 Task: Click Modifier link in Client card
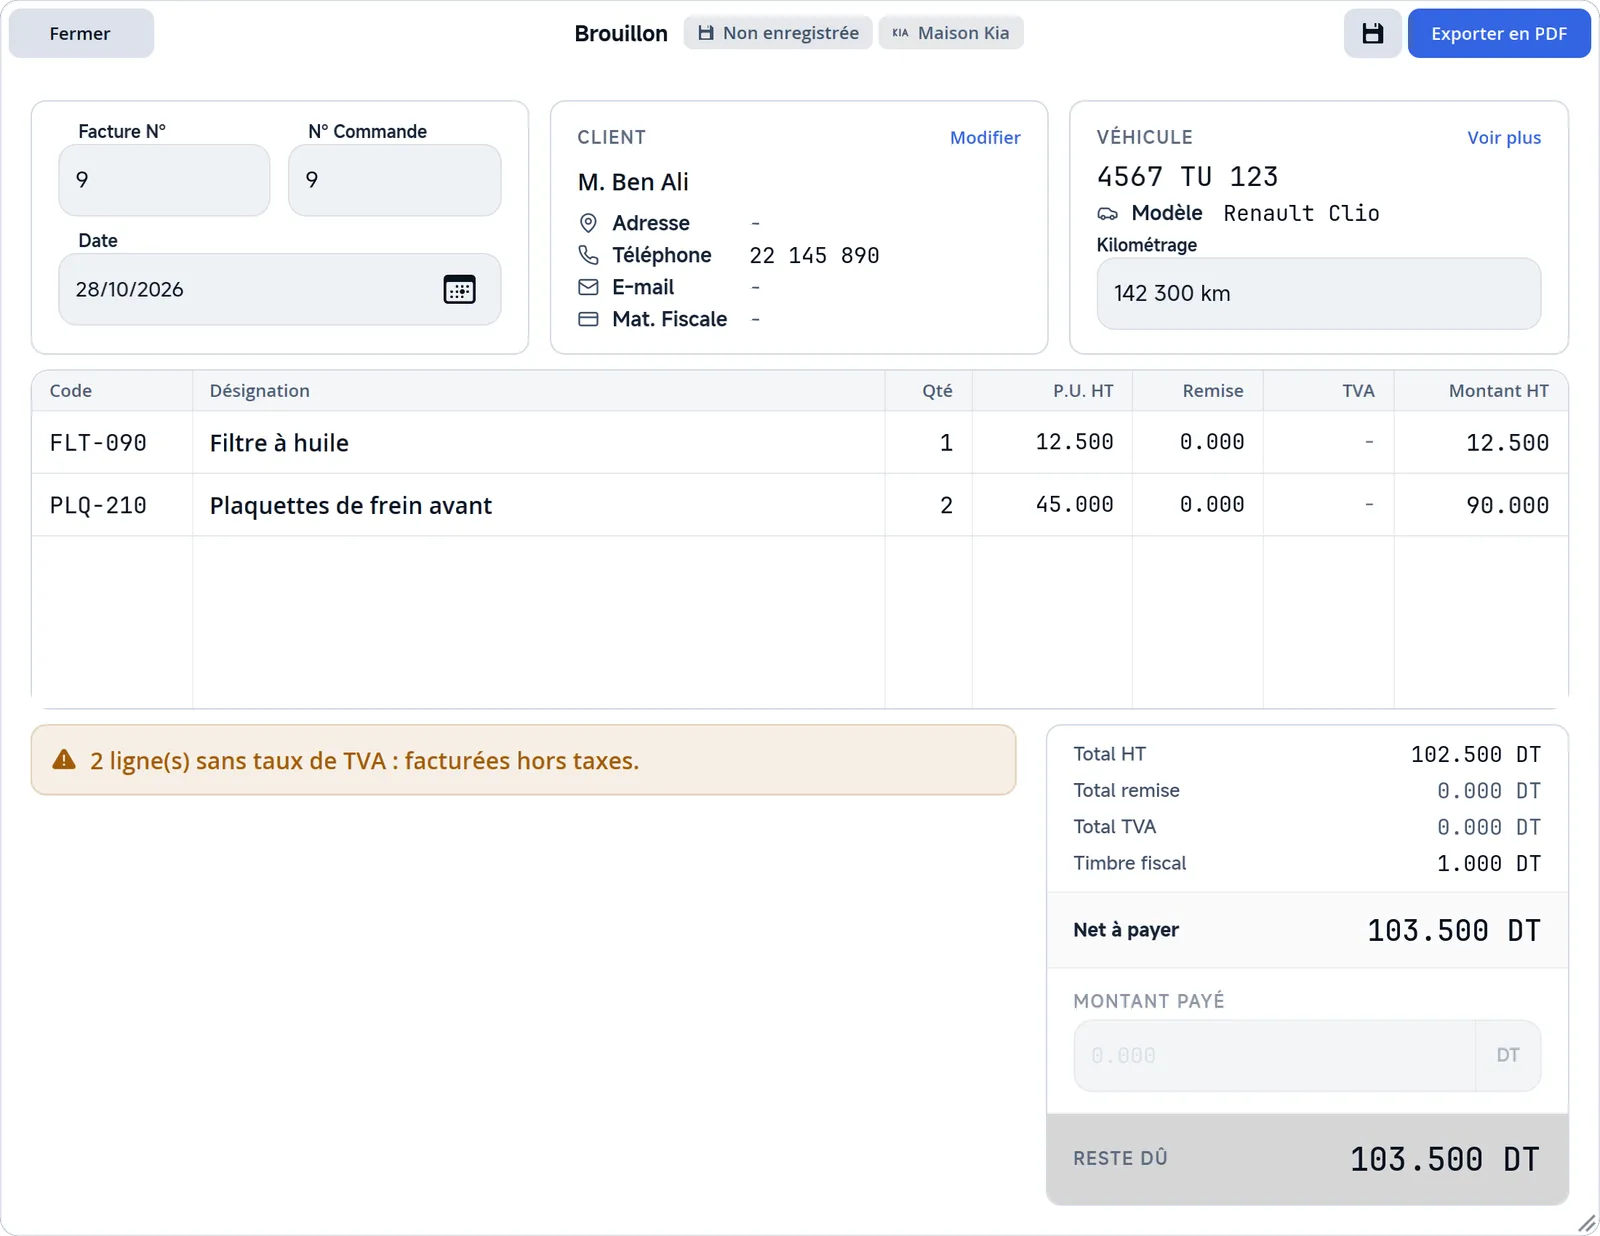(985, 138)
